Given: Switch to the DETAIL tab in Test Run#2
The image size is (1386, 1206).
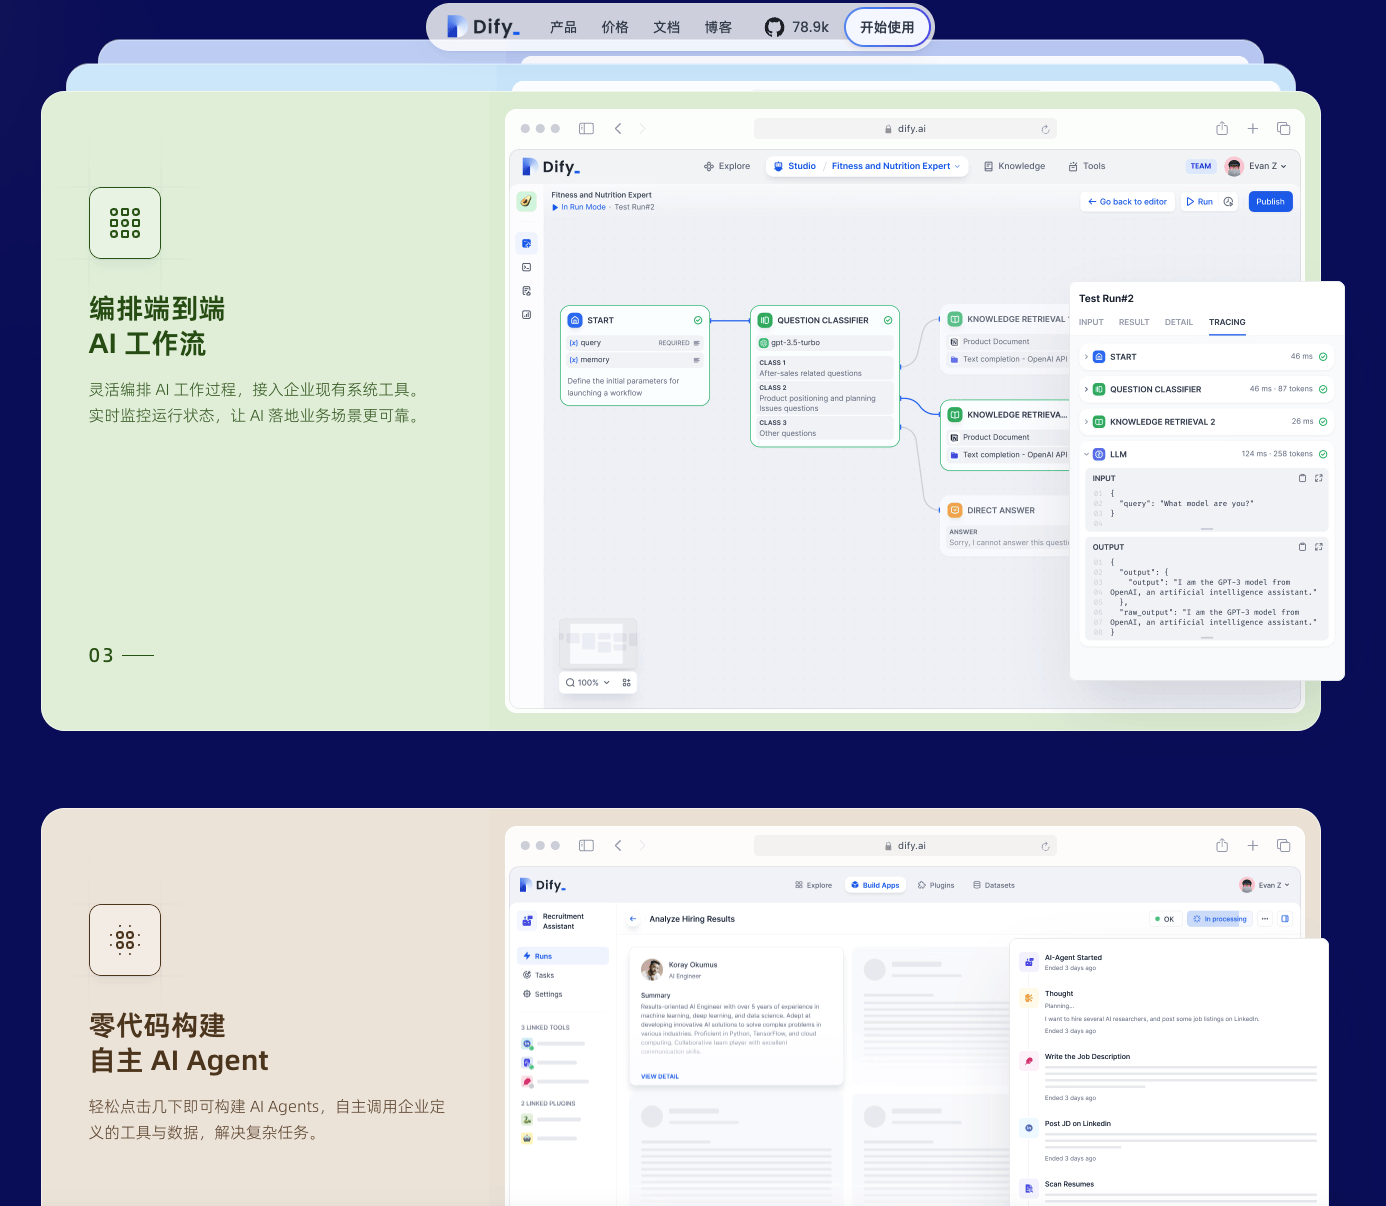Looking at the screenshot, I should 1179,322.
